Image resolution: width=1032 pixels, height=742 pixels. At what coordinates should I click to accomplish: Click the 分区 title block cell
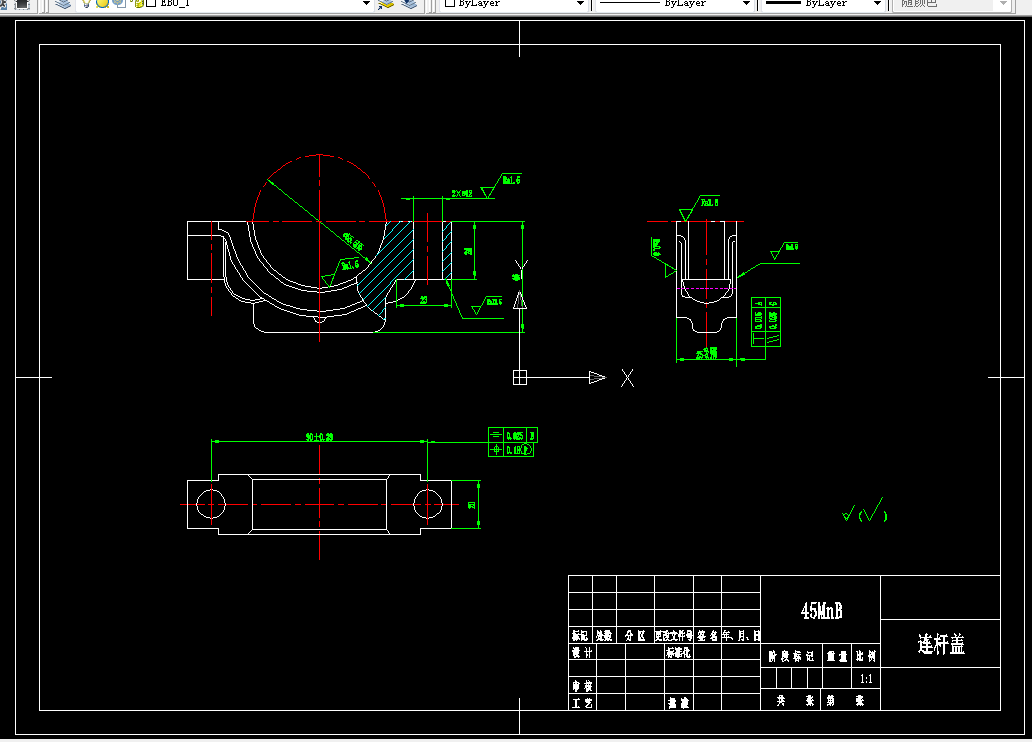[635, 635]
